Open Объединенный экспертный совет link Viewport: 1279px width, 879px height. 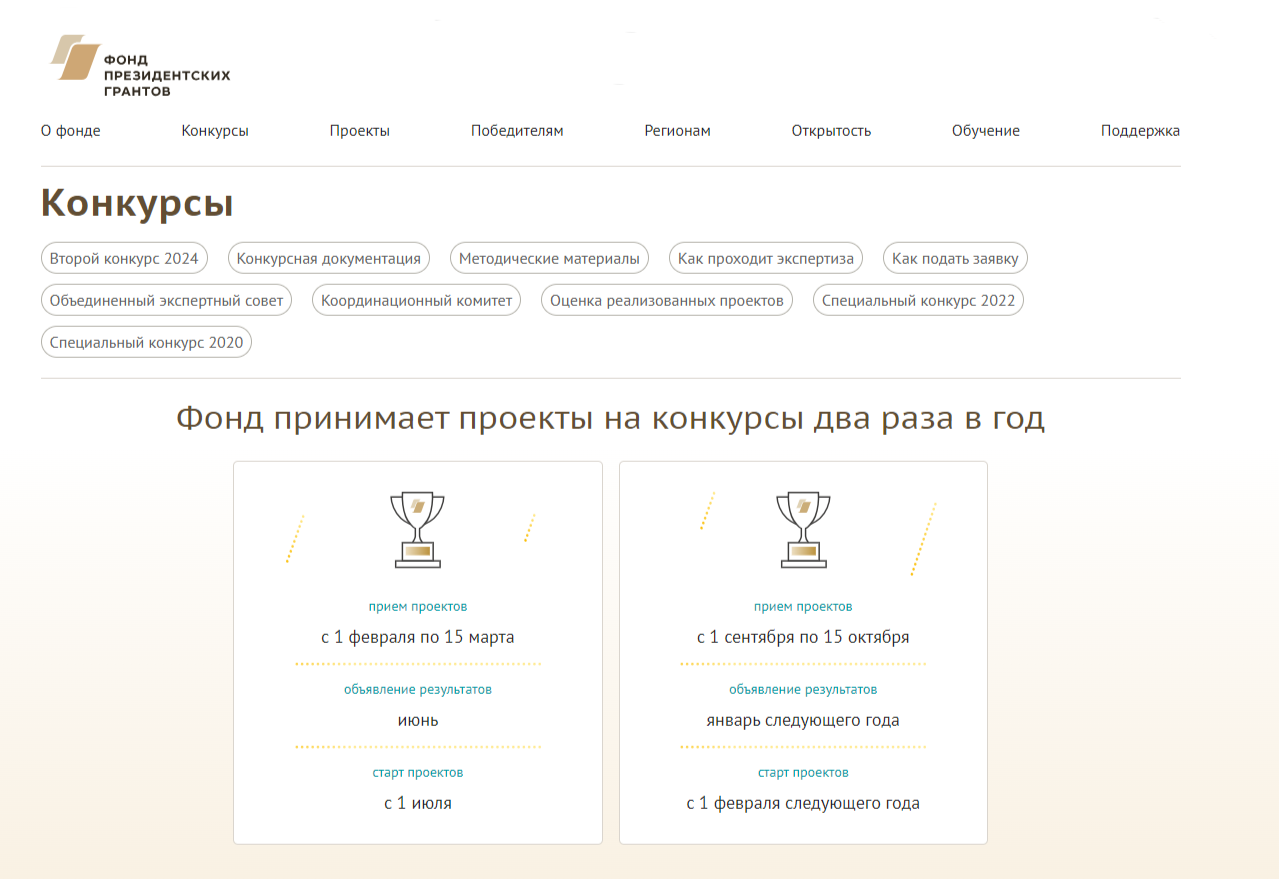click(x=166, y=301)
